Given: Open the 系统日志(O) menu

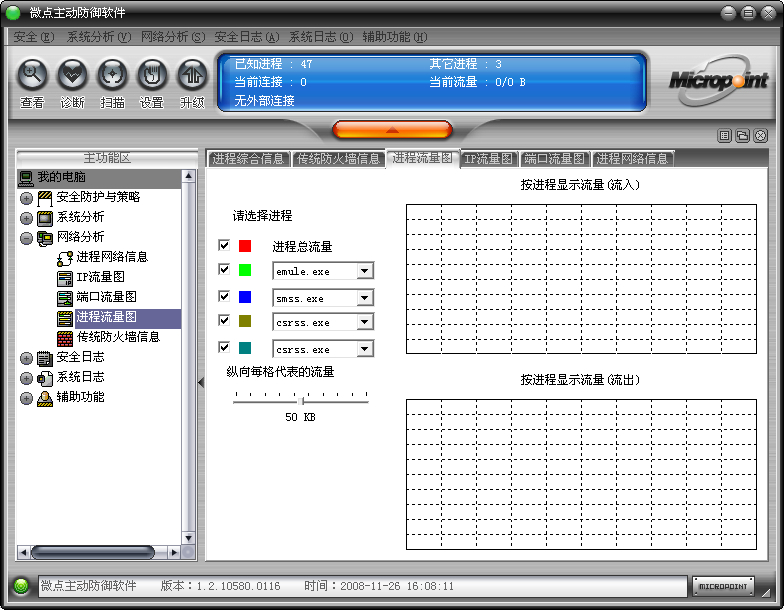Looking at the screenshot, I should point(321,37).
